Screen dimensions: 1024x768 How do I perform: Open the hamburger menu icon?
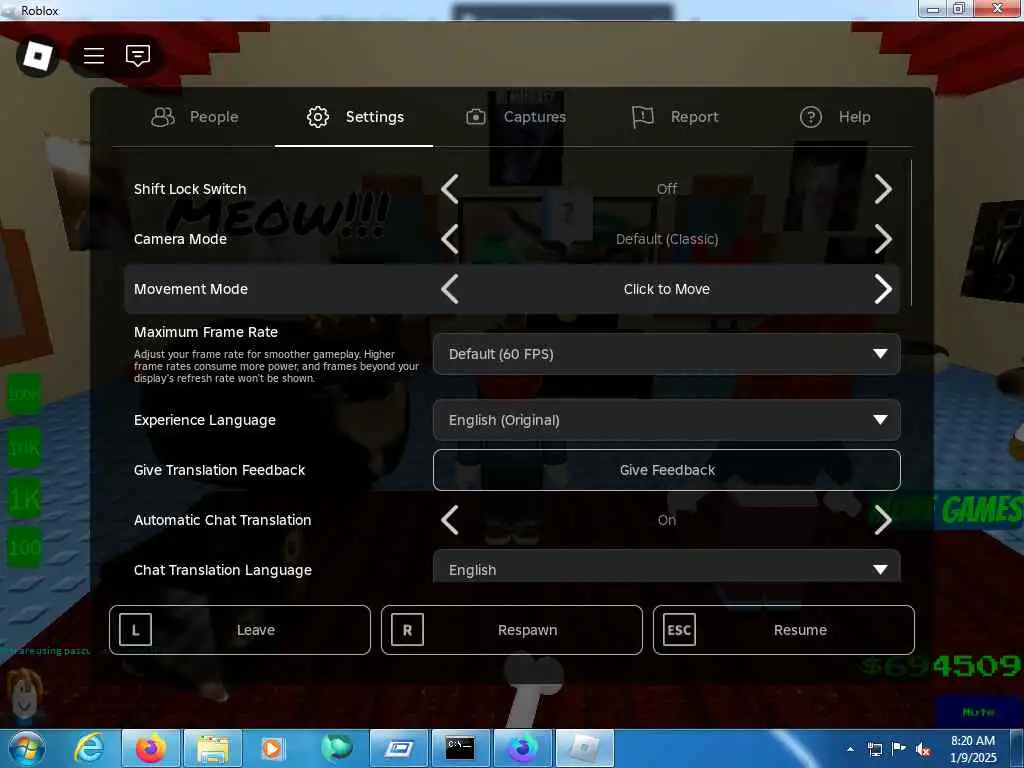pos(94,56)
